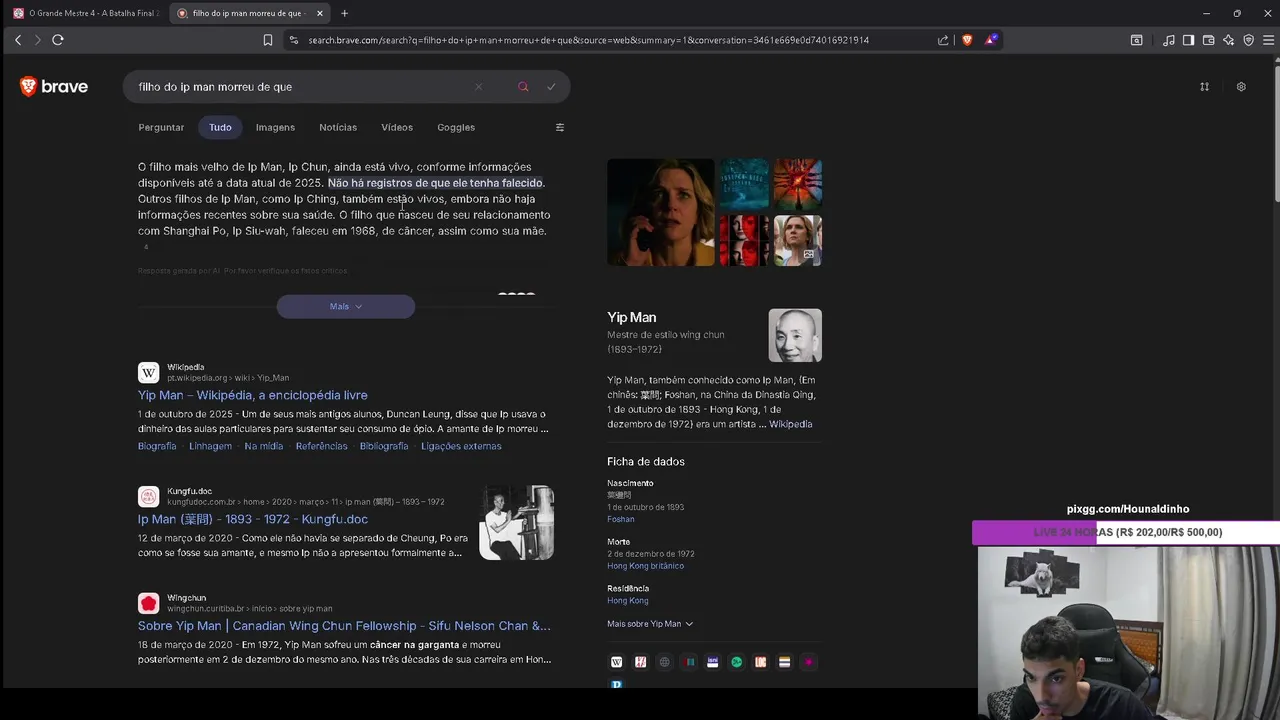Select the Imagens search tab
Viewport: 1280px width, 720px height.
click(275, 127)
